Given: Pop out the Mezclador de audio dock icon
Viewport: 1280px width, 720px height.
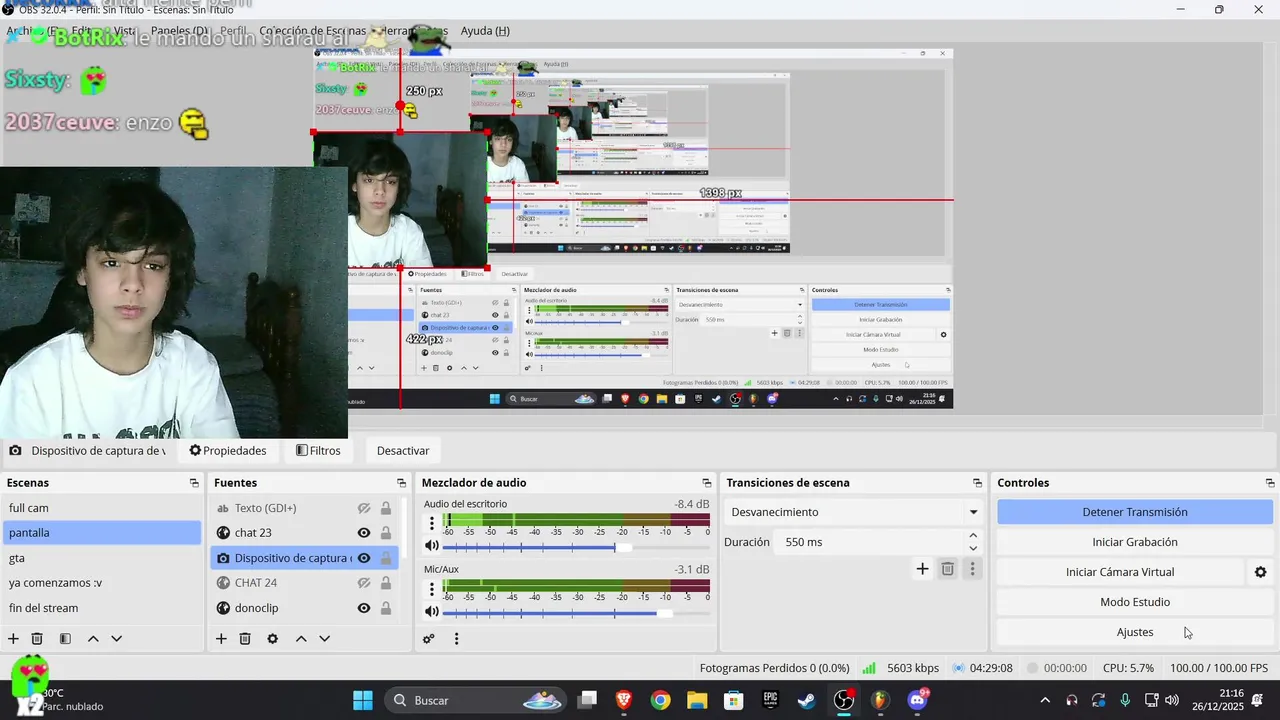Looking at the screenshot, I should pos(707,483).
